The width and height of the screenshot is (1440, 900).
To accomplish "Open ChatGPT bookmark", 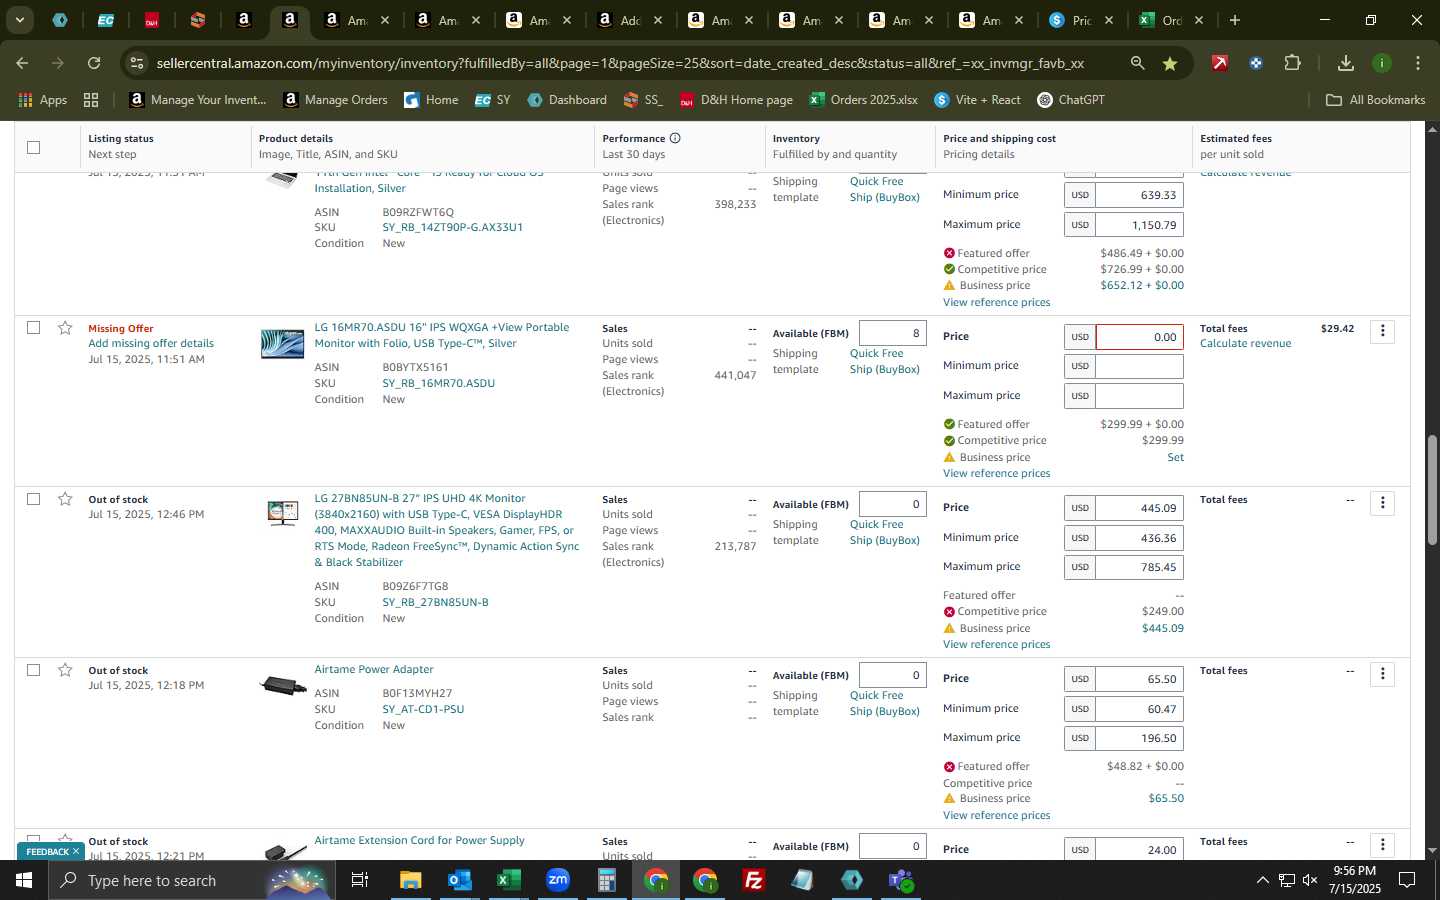I will pyautogui.click(x=1071, y=99).
